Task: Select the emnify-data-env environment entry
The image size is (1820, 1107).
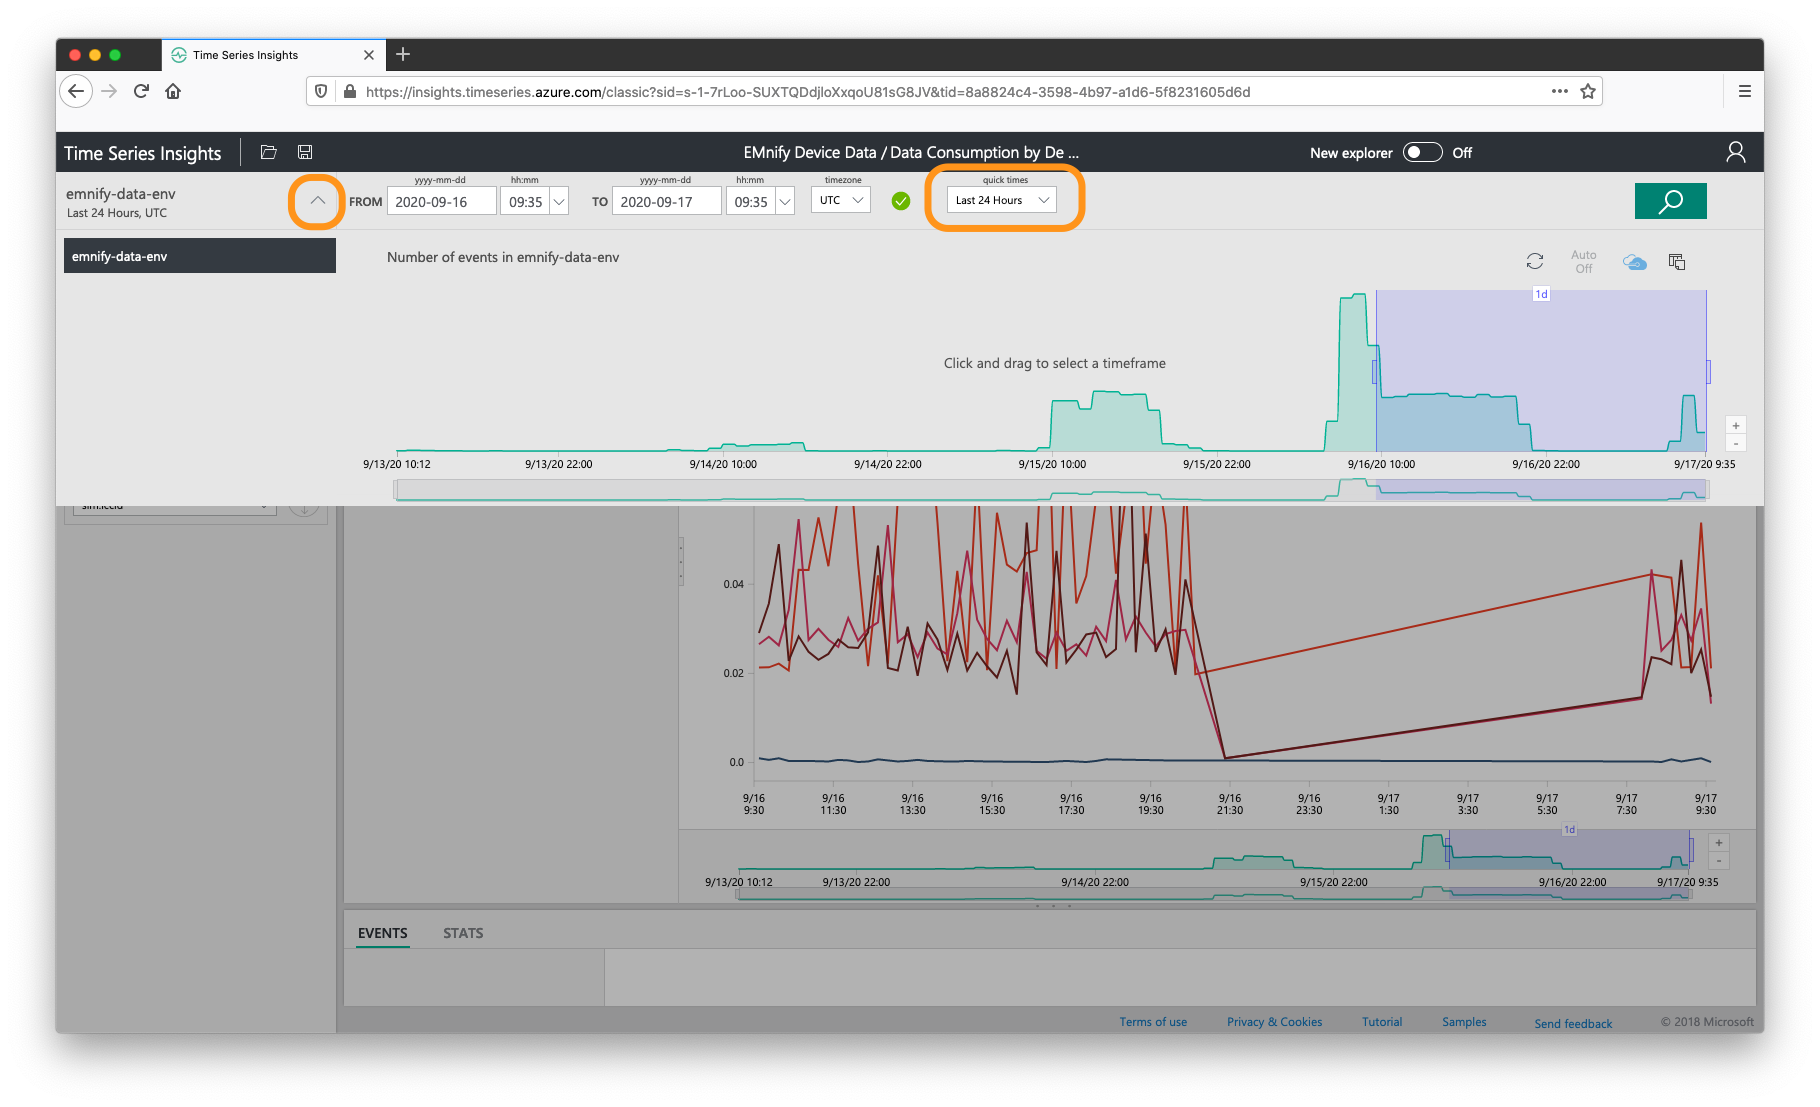Action: [x=200, y=256]
